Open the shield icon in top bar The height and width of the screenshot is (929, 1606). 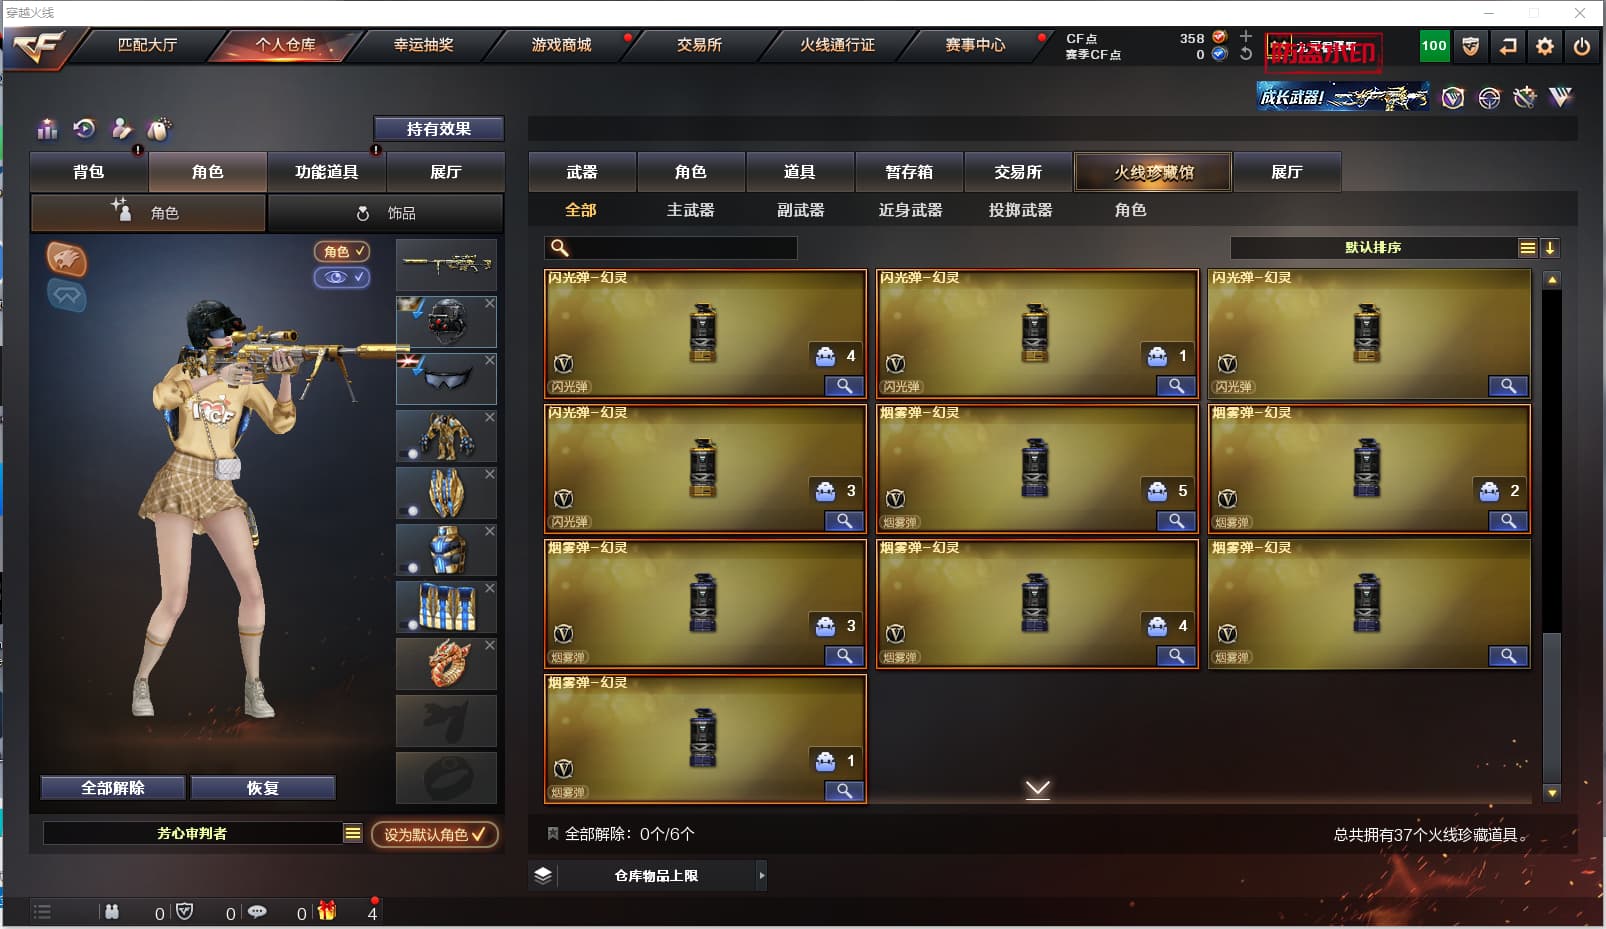(x=1471, y=46)
